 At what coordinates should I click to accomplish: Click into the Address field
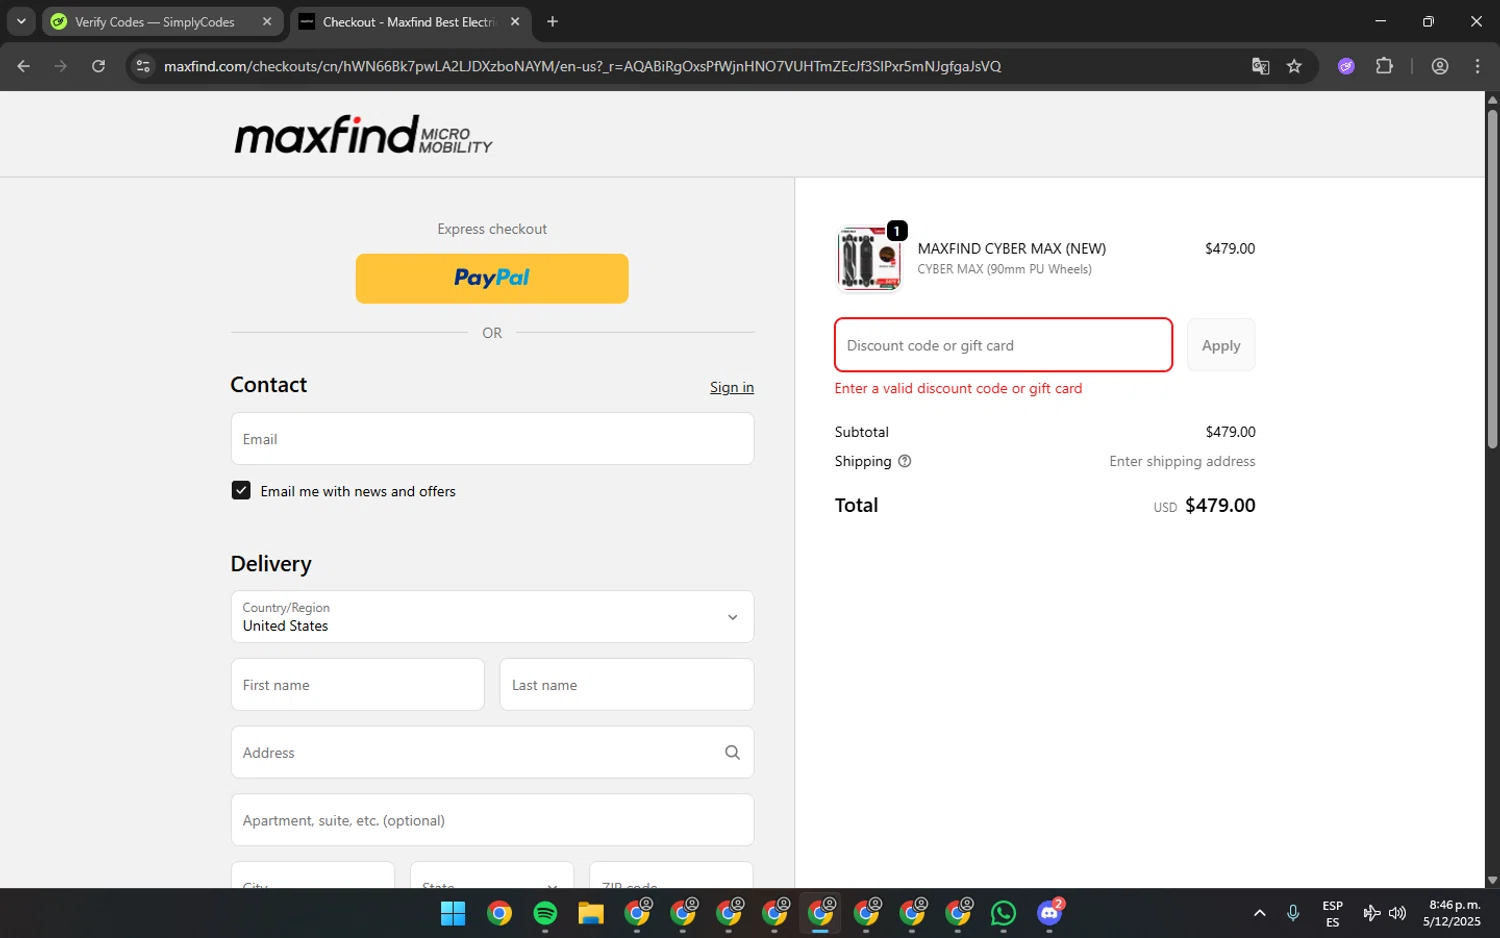point(492,752)
